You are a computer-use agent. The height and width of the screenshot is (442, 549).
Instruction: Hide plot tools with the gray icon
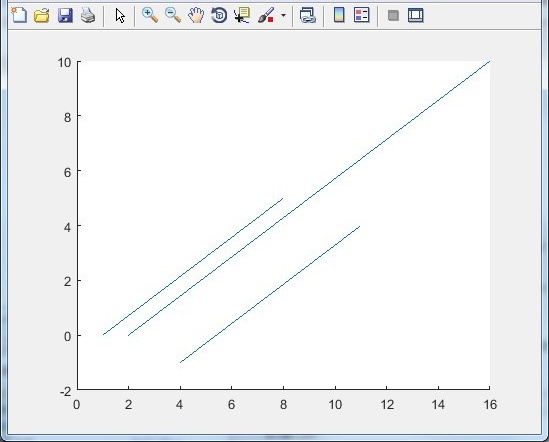(x=393, y=15)
